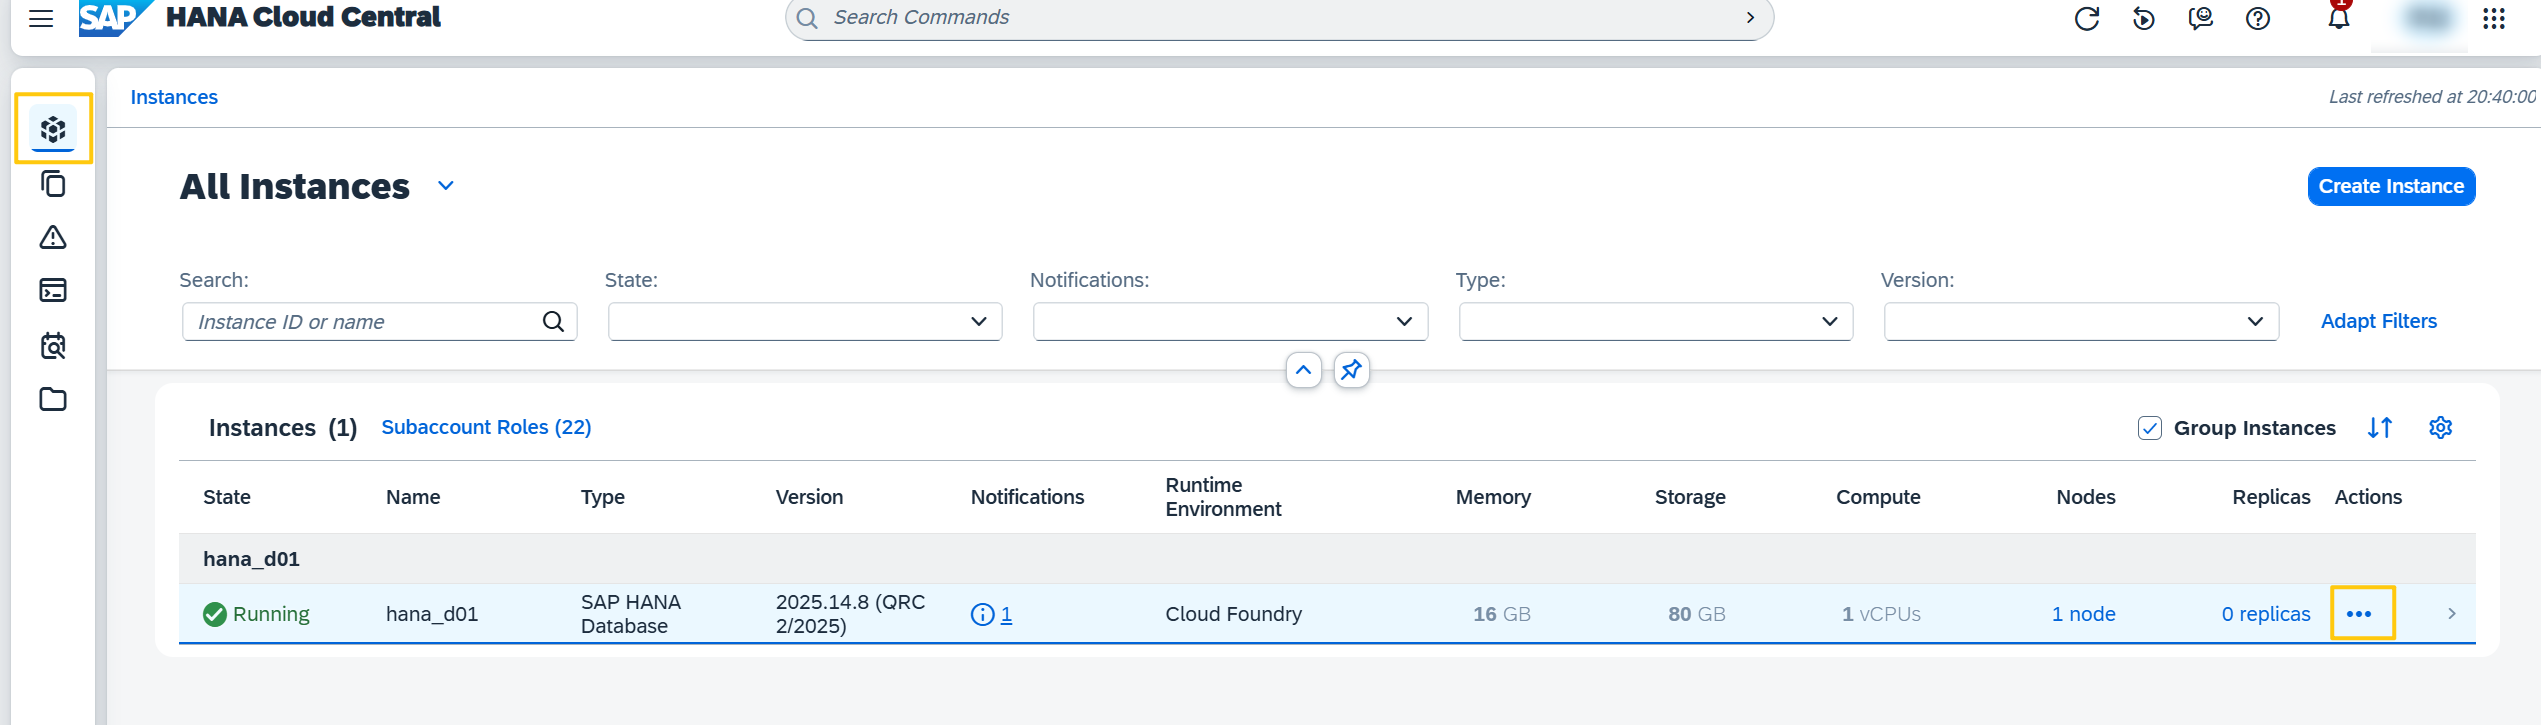Select the Instances (1) tab

point(283,428)
